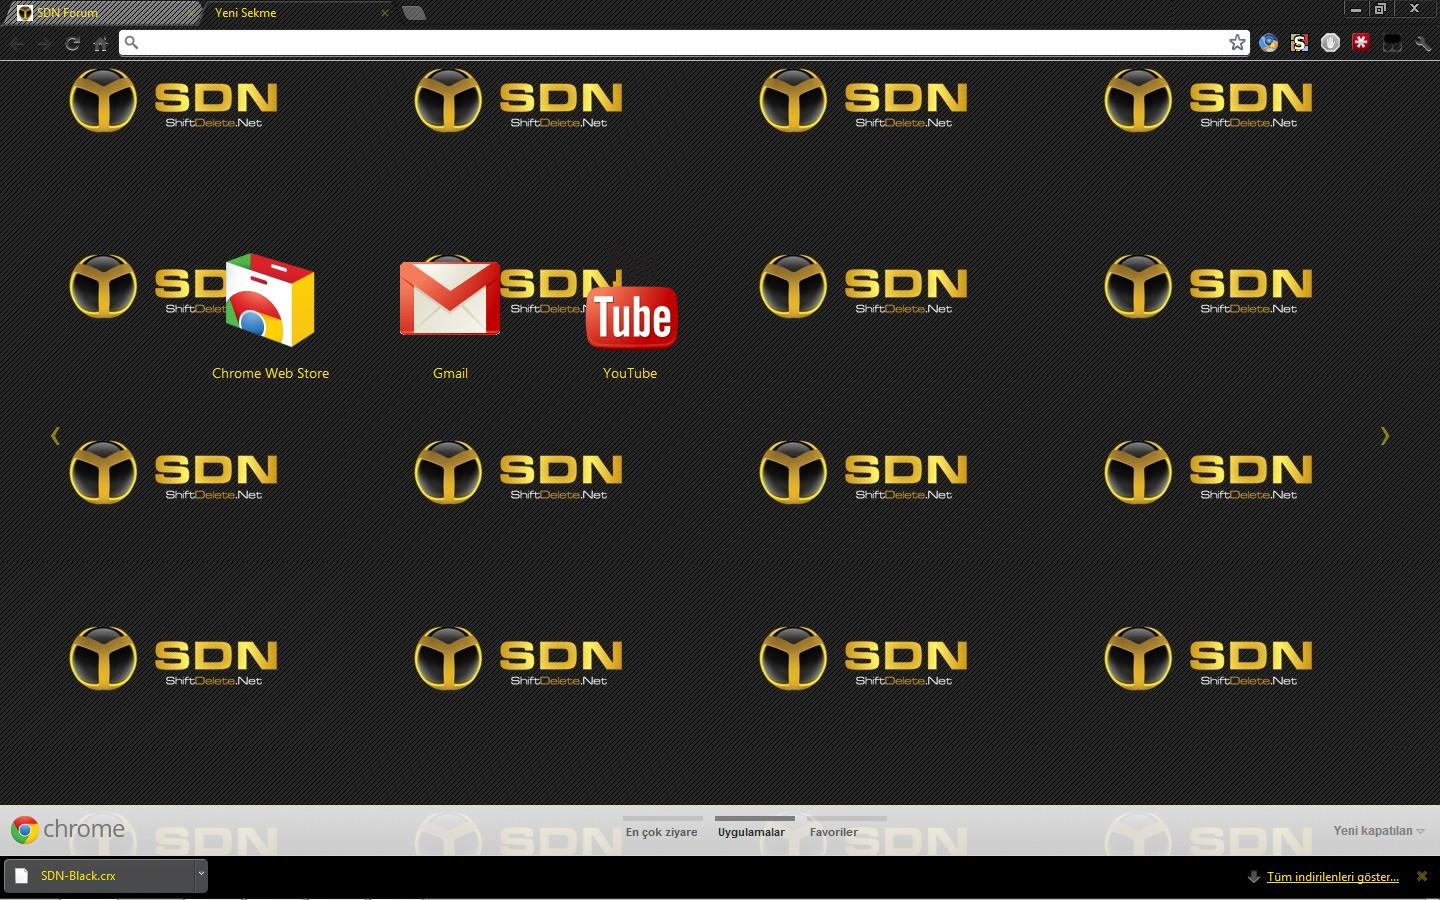Open the downloaded SDN-Black.crx file
The width and height of the screenshot is (1440, 900).
[x=100, y=875]
